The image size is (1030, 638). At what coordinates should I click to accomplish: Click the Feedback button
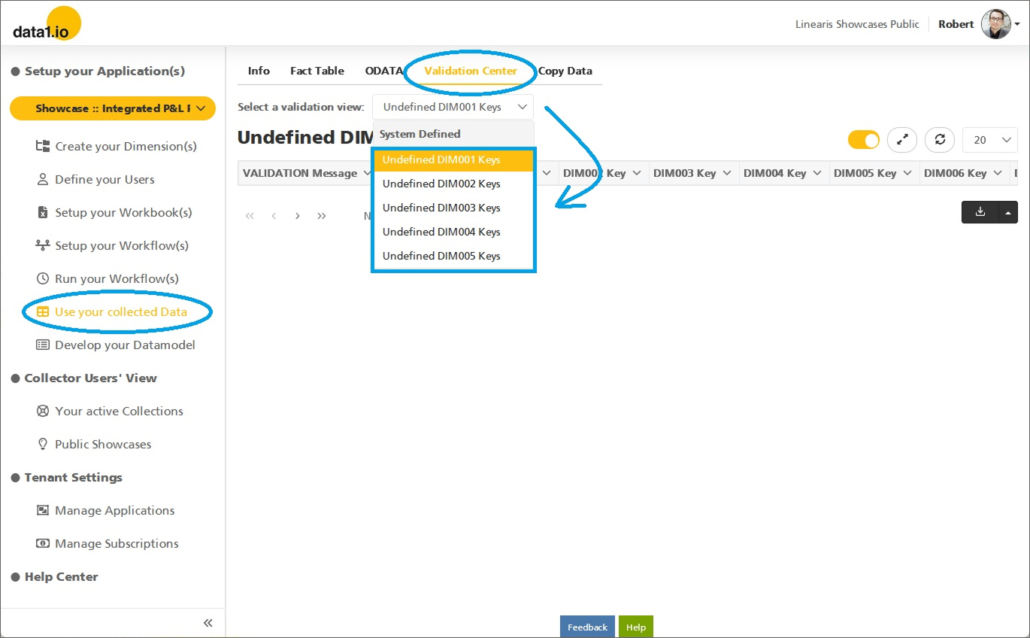point(587,627)
